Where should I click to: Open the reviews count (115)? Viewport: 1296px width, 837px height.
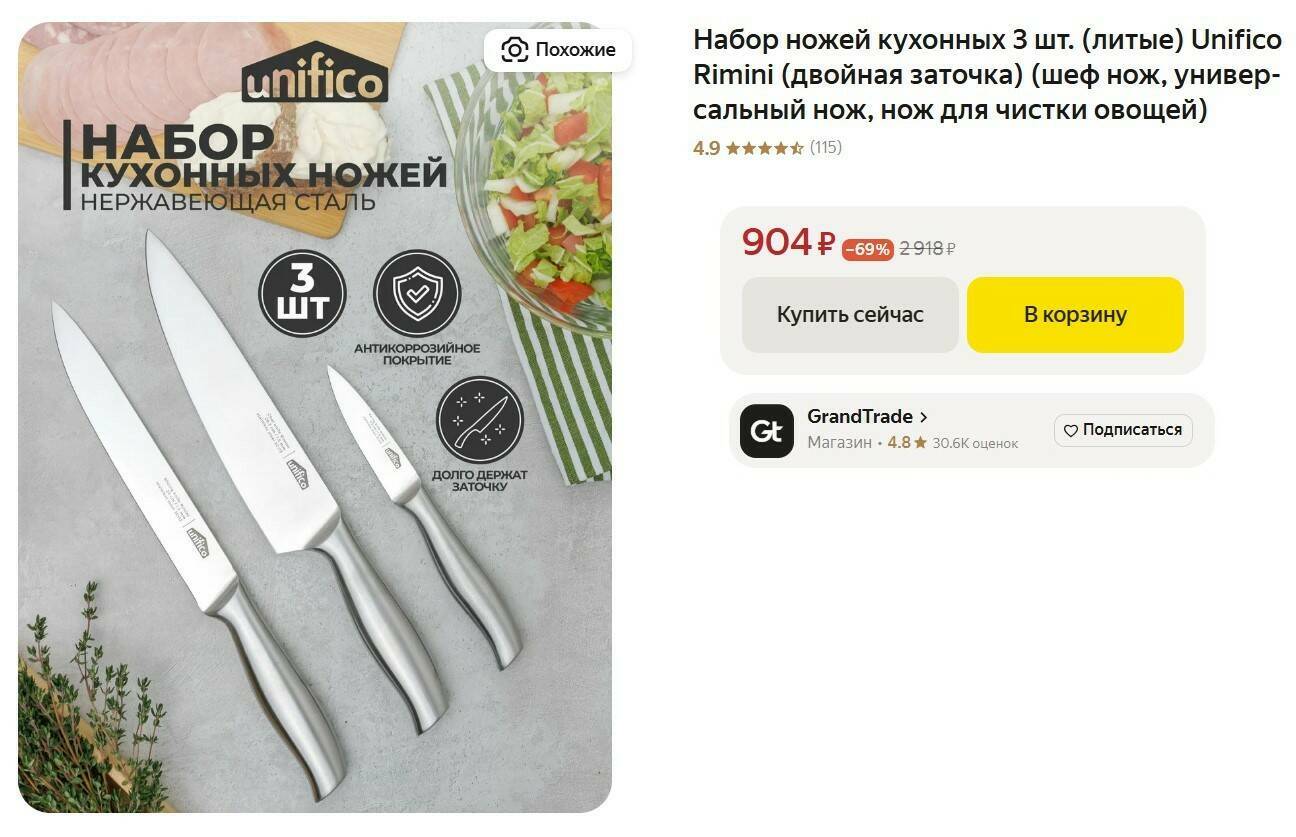(826, 148)
